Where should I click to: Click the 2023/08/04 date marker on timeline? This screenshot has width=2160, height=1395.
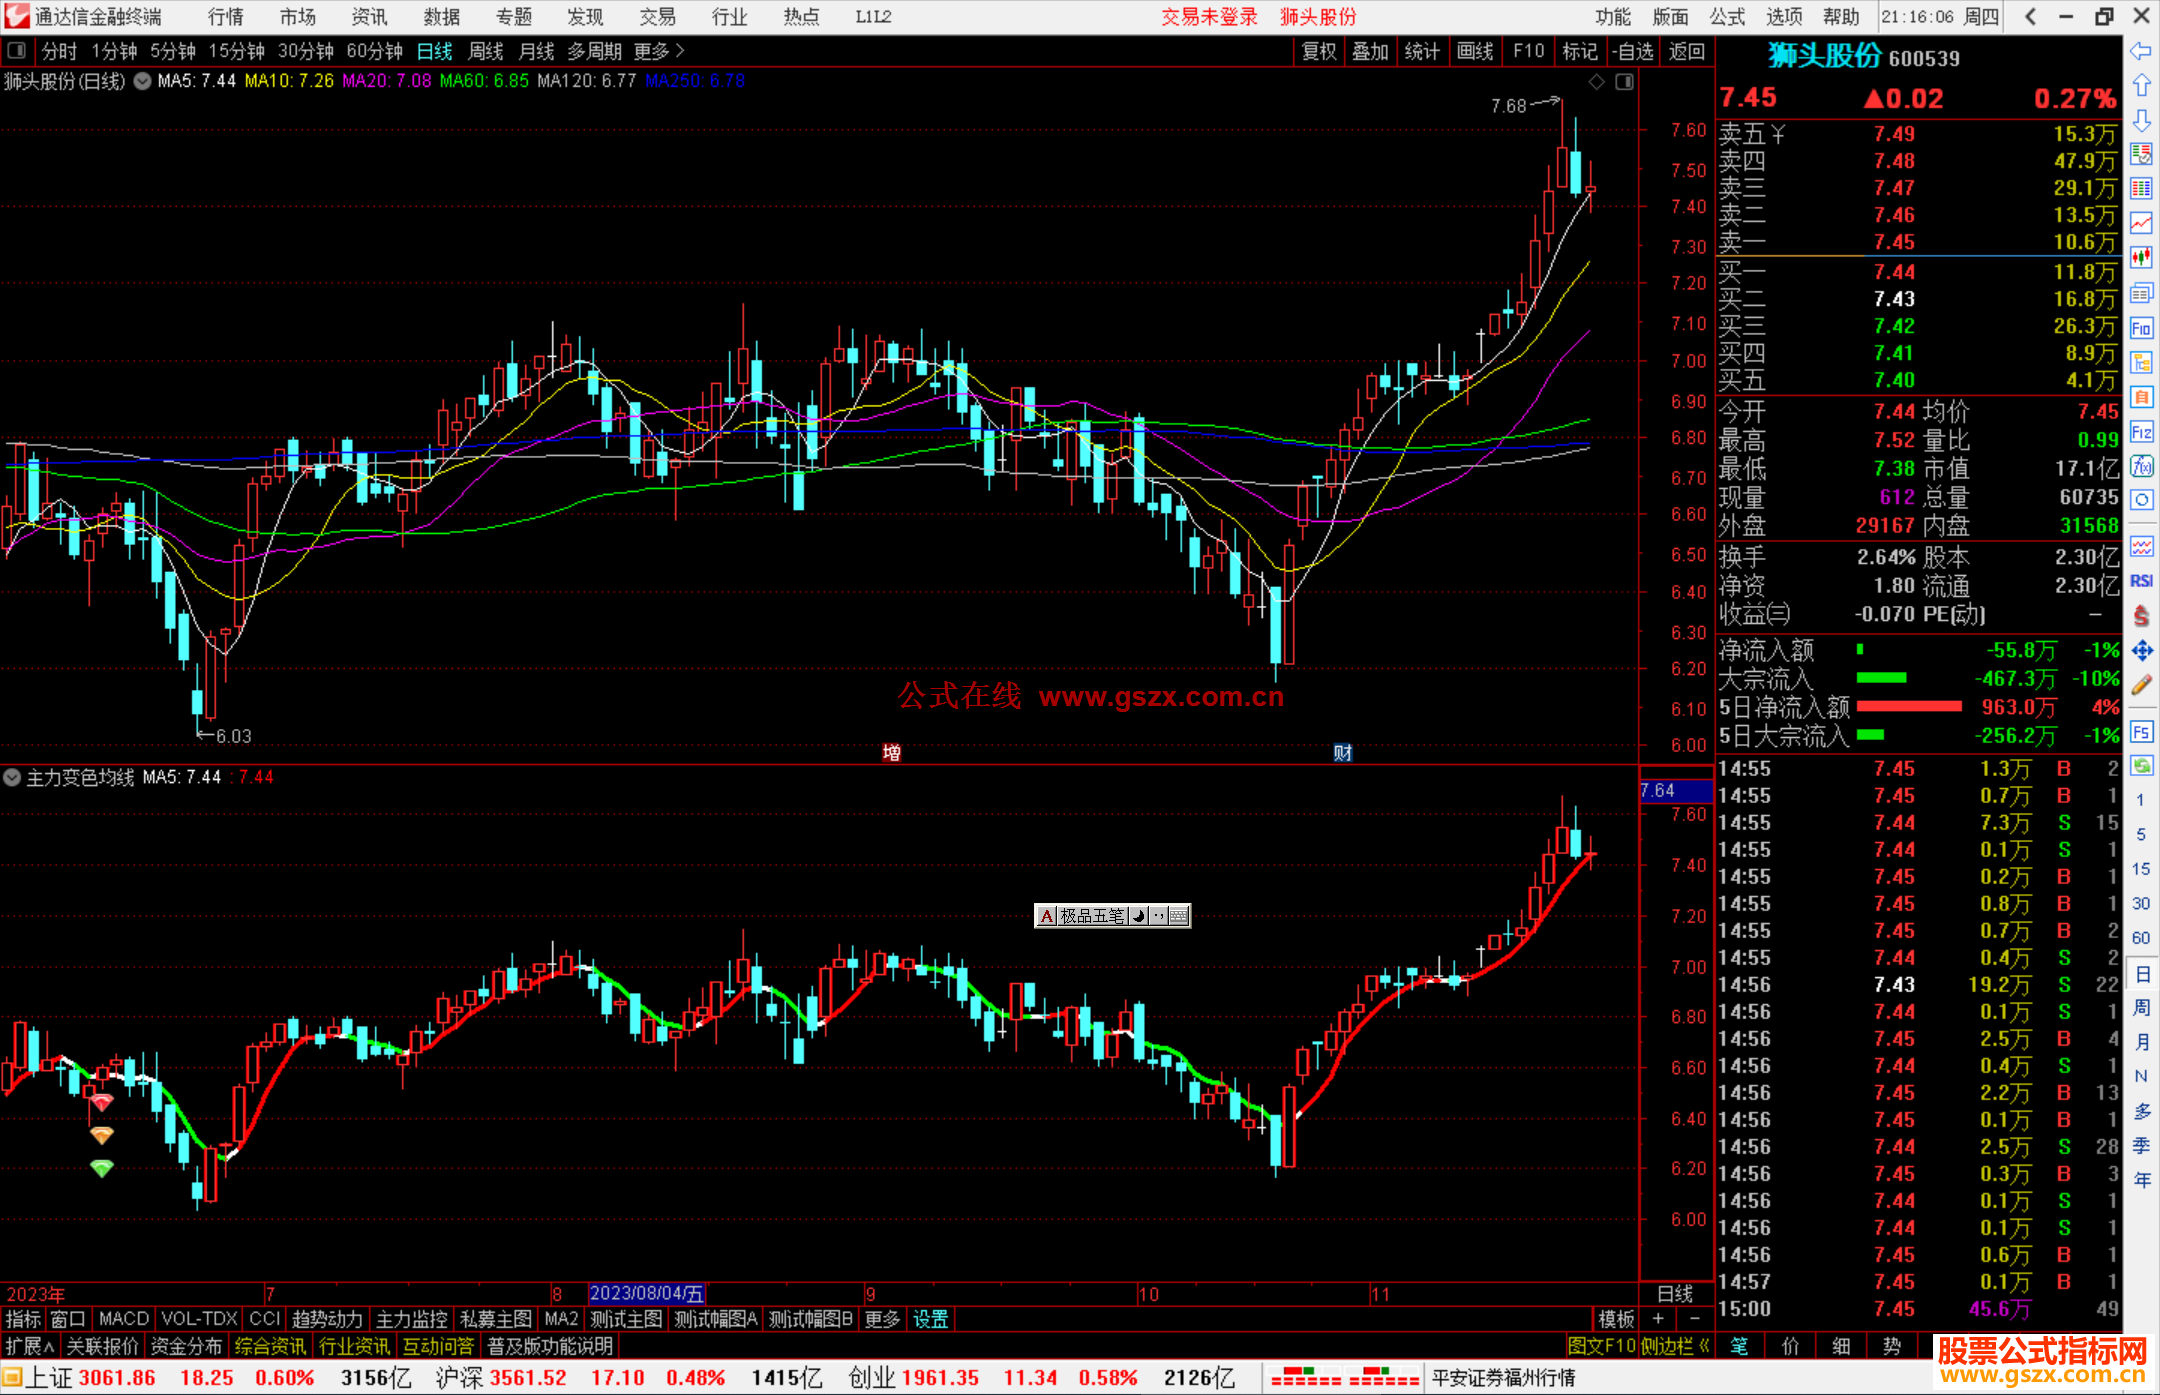click(646, 1293)
